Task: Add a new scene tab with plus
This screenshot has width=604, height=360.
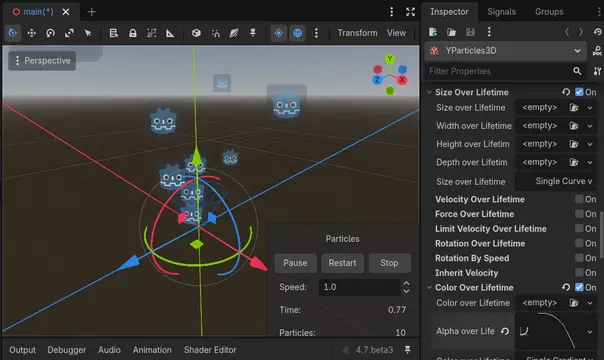Action: pyautogui.click(x=91, y=12)
